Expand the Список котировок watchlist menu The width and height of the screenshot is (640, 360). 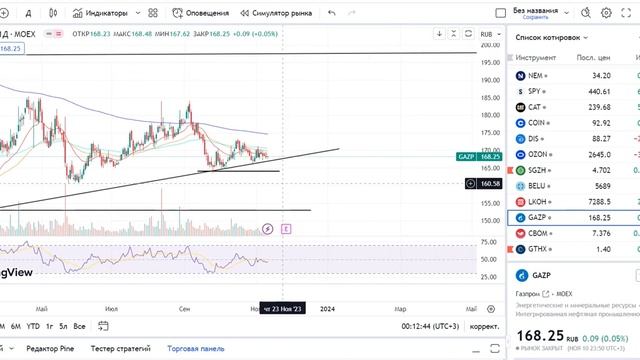tap(551, 38)
